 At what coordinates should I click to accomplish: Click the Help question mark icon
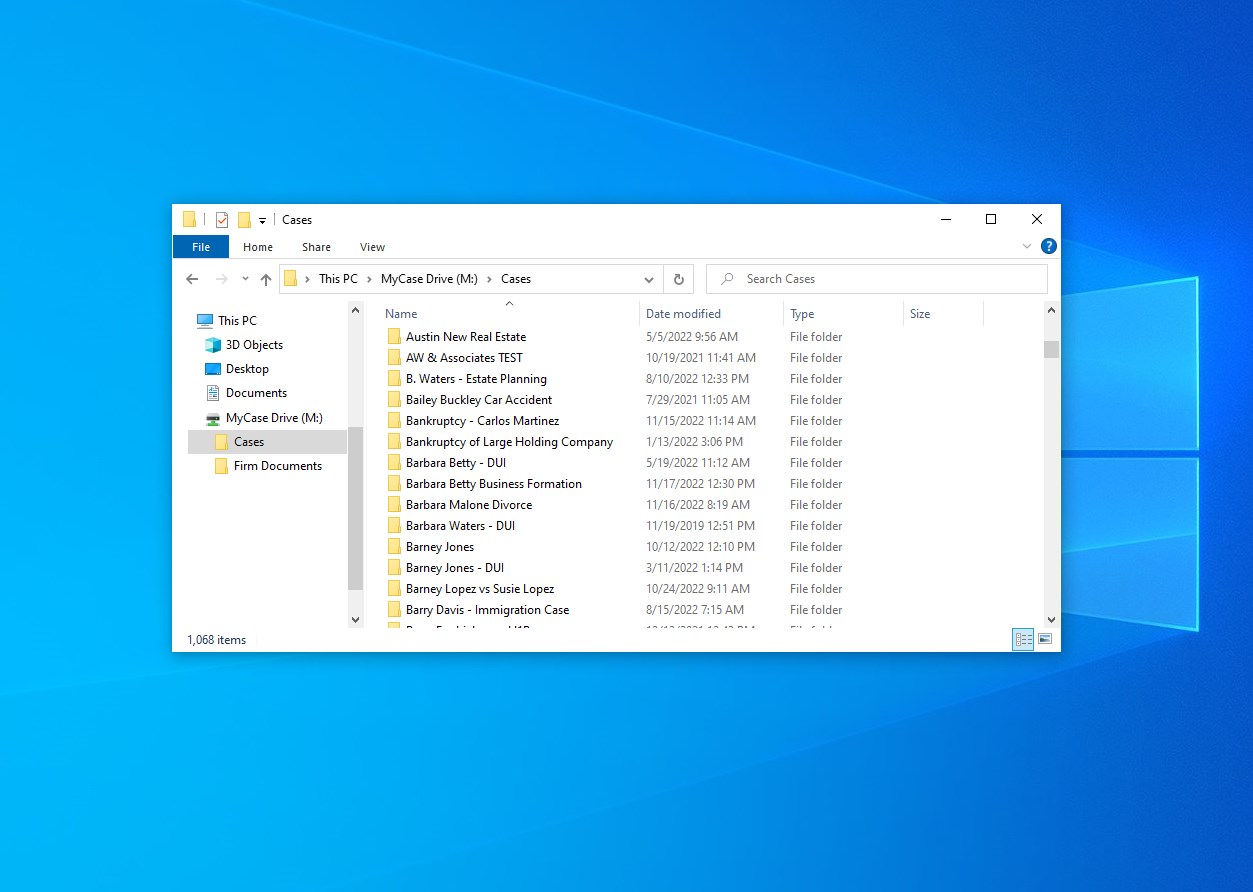(1048, 246)
